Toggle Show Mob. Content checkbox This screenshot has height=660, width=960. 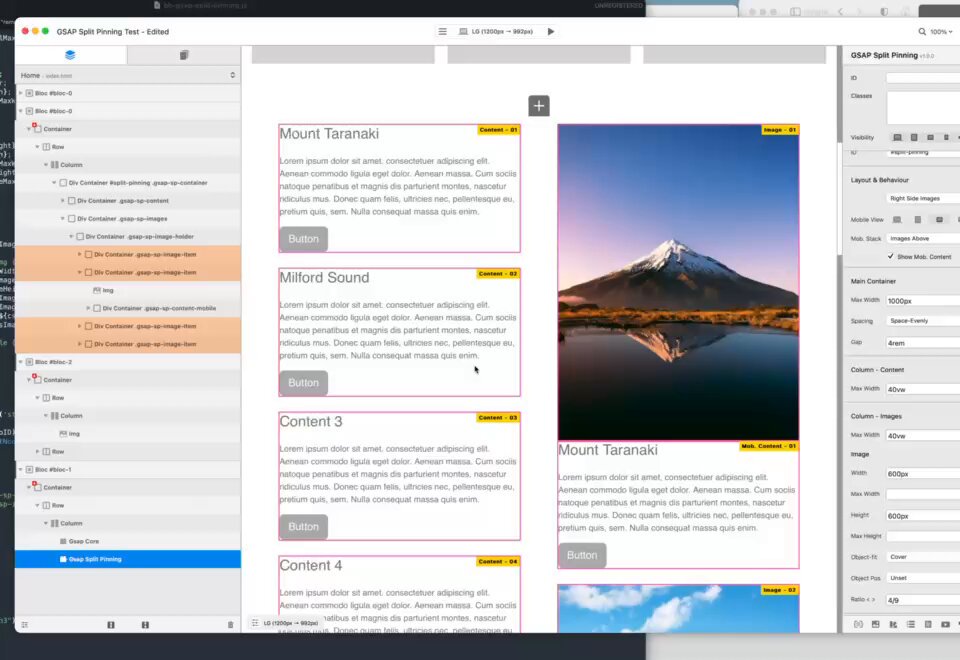(891, 257)
